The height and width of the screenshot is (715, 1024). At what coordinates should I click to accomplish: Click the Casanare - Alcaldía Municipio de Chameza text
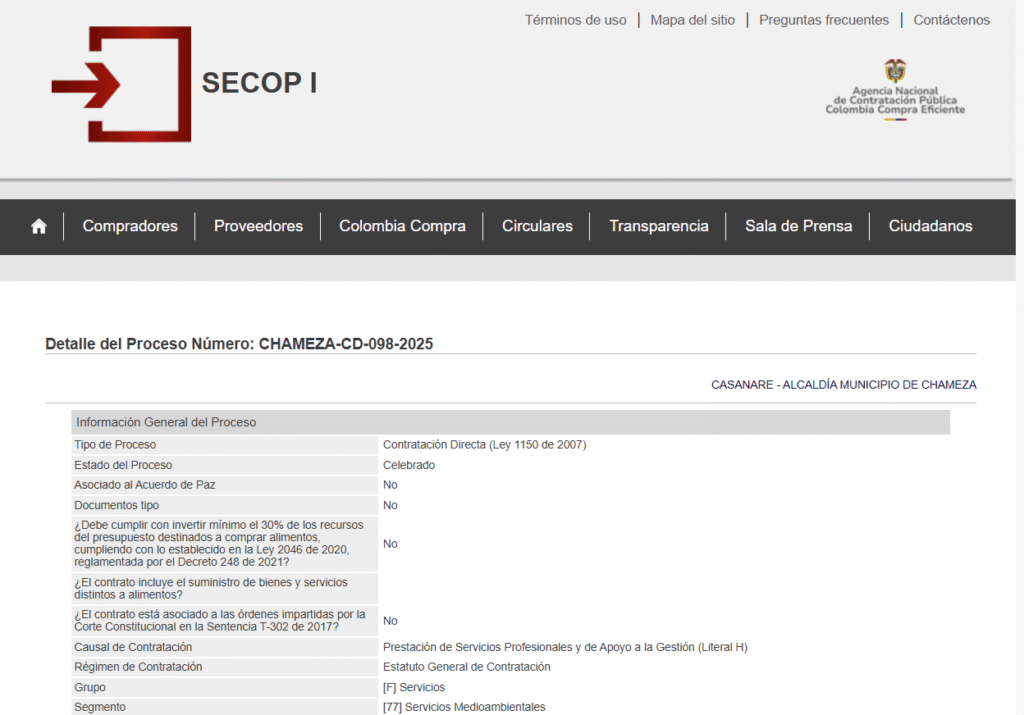pos(843,385)
